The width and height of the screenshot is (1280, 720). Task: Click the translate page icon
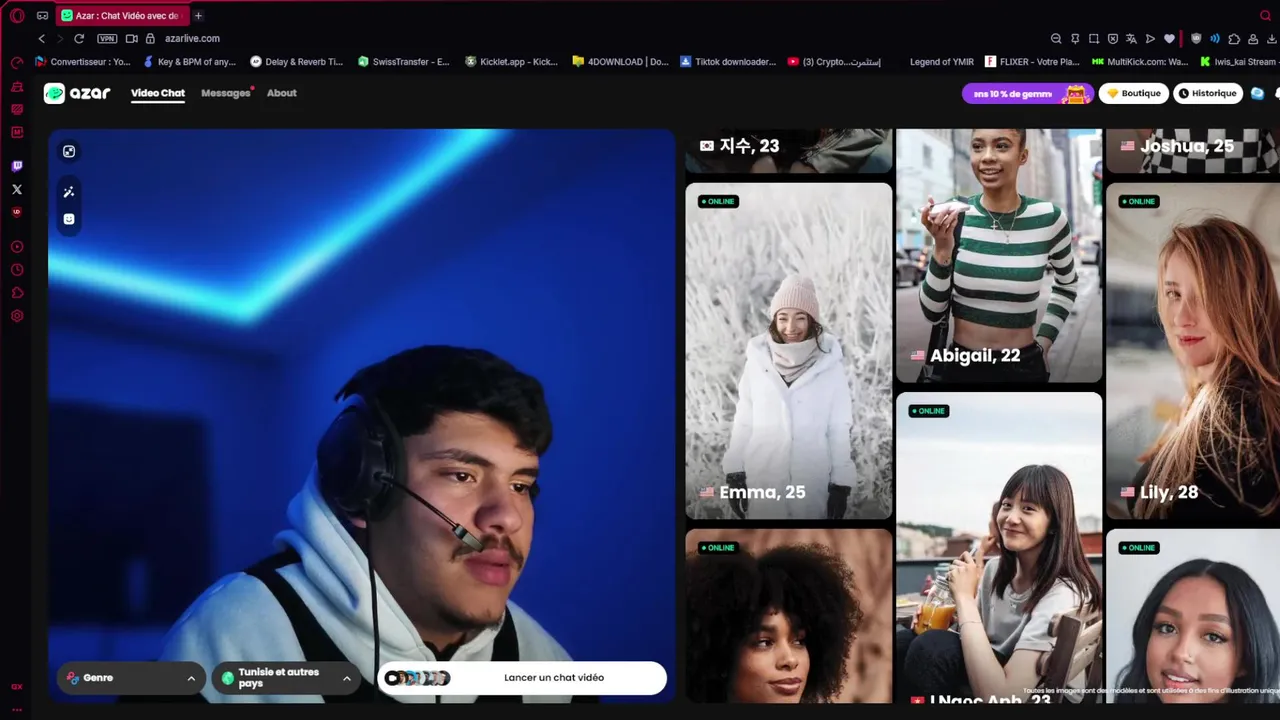pyautogui.click(x=1131, y=38)
